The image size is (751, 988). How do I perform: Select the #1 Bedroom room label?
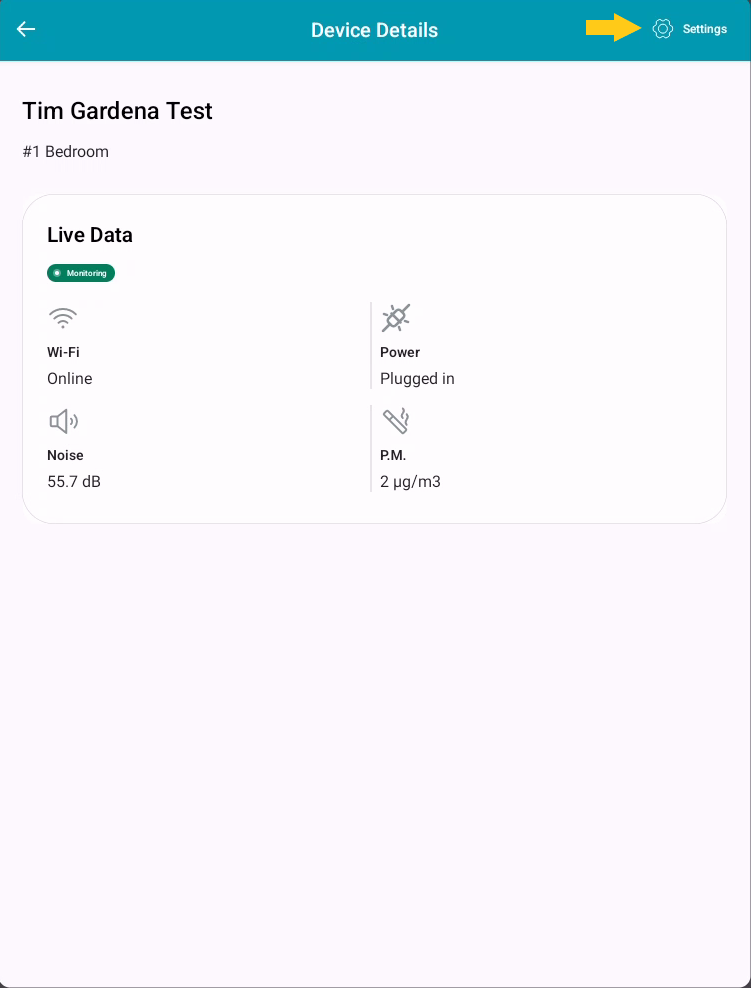tap(65, 151)
